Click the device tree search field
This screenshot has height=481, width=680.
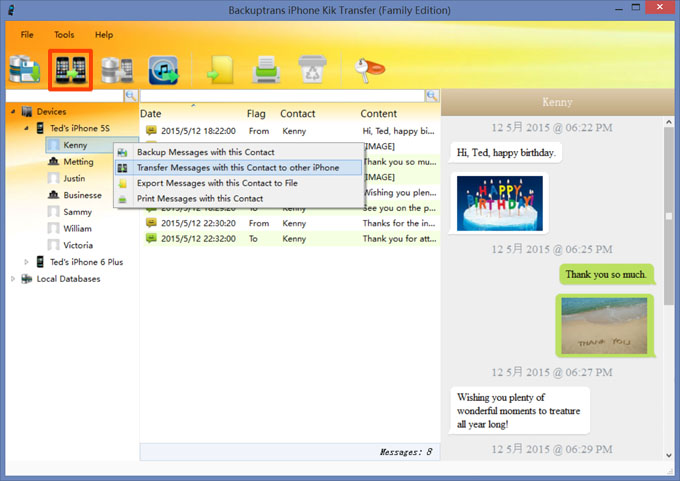point(65,96)
